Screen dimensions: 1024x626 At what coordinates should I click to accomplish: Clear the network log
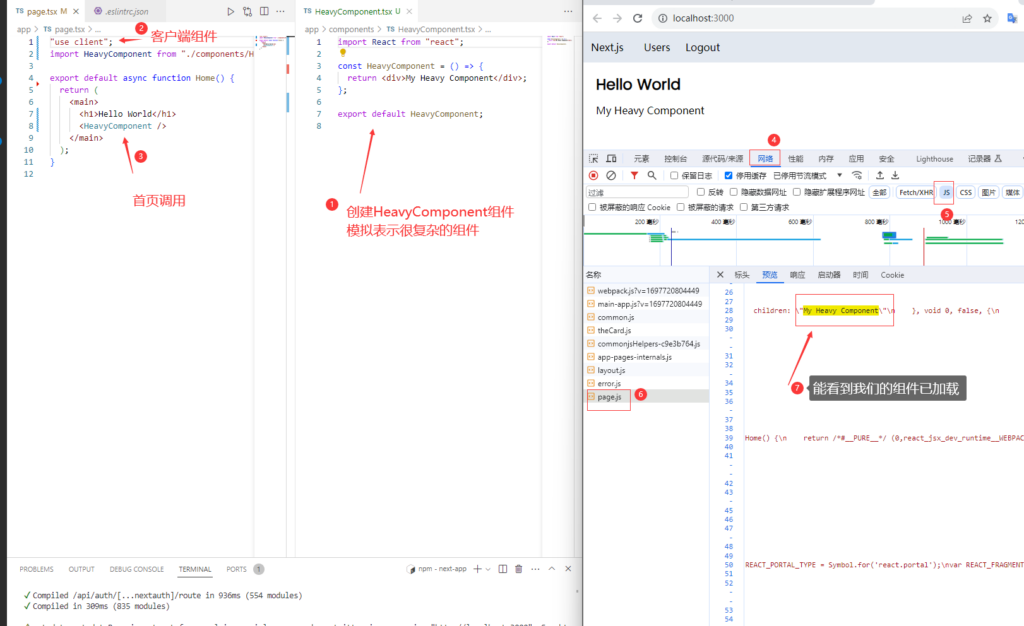[611, 175]
